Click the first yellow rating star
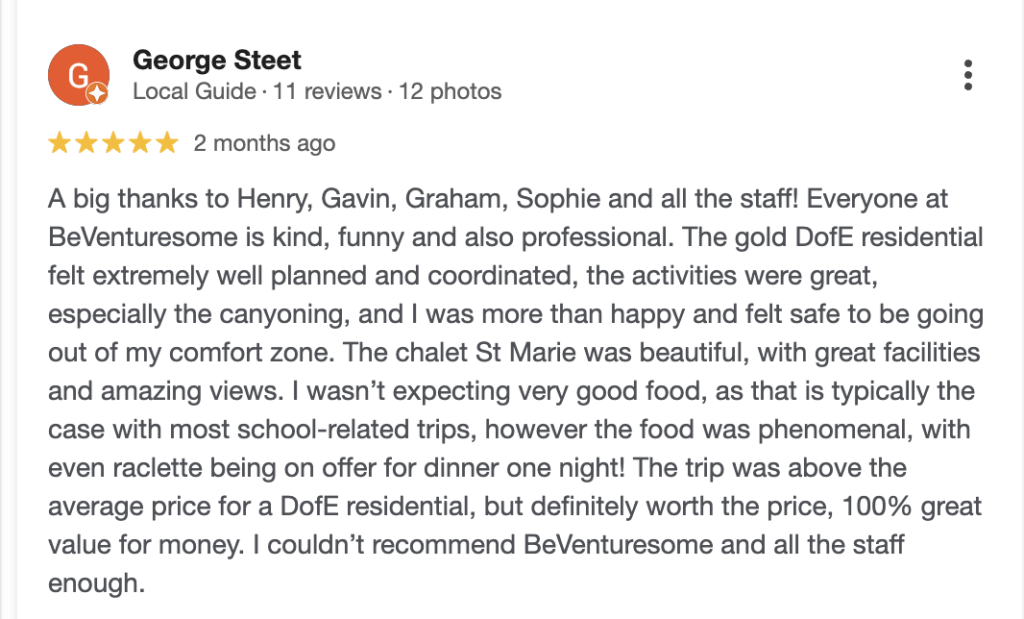1024x619 pixels. [59, 143]
